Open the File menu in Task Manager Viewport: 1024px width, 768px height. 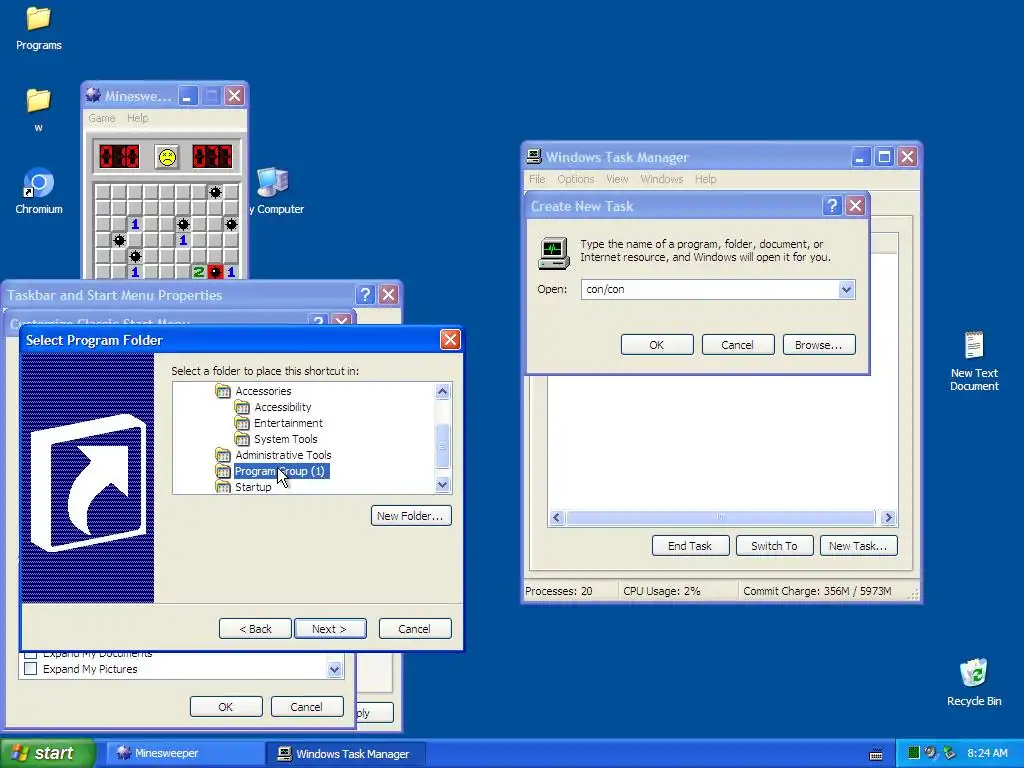(537, 179)
